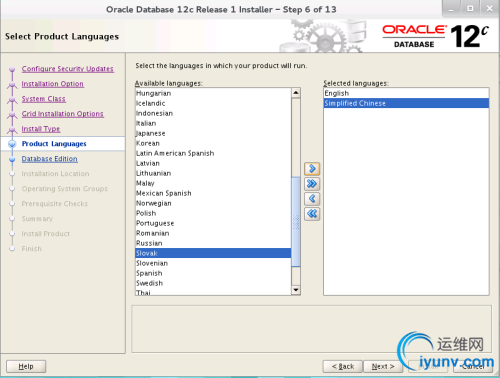Select Swedish in available languages
Screen dimensions: 500x378
pyautogui.click(x=213, y=283)
